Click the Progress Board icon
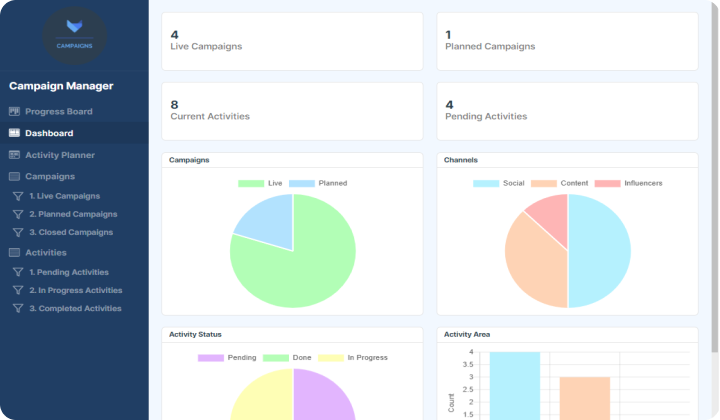The image size is (720, 420). tap(14, 111)
